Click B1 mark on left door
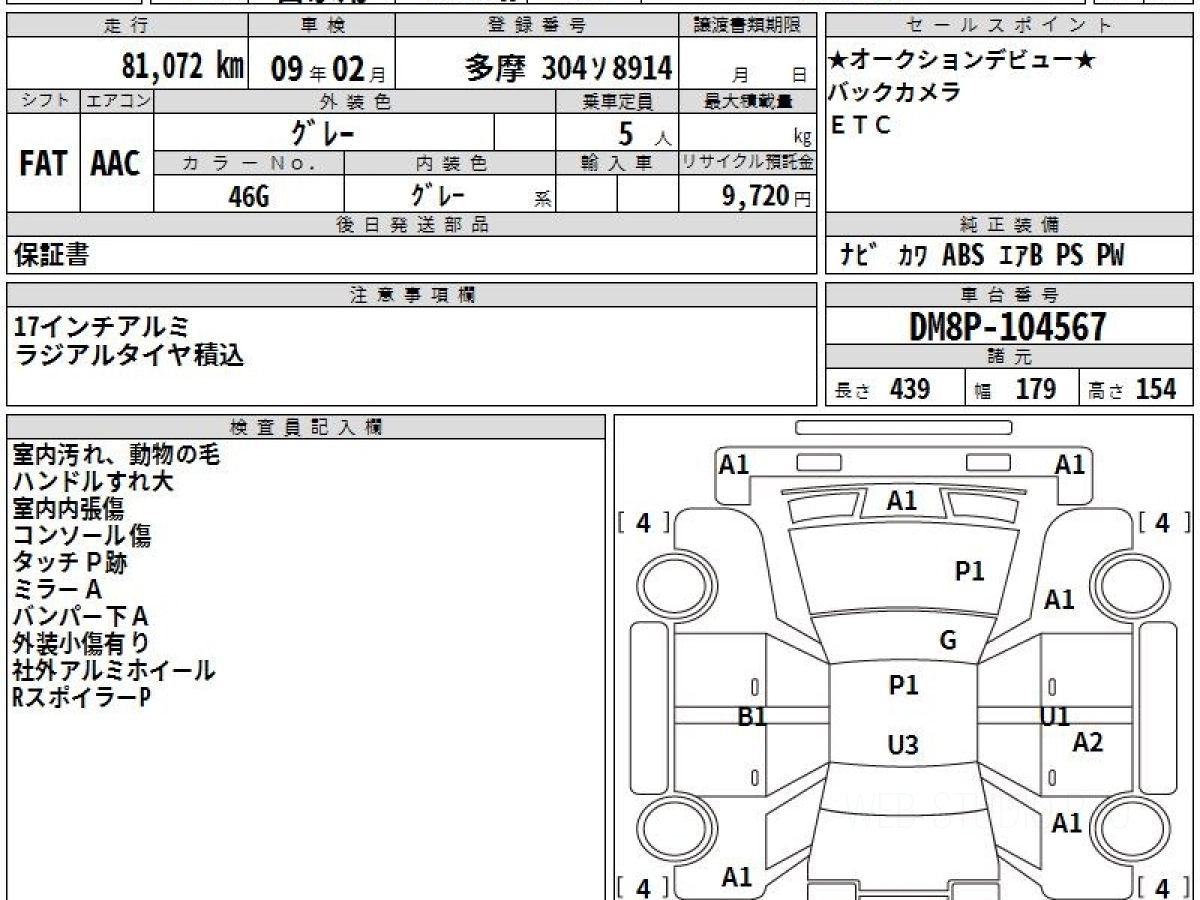The width and height of the screenshot is (1200, 900). coord(752,716)
